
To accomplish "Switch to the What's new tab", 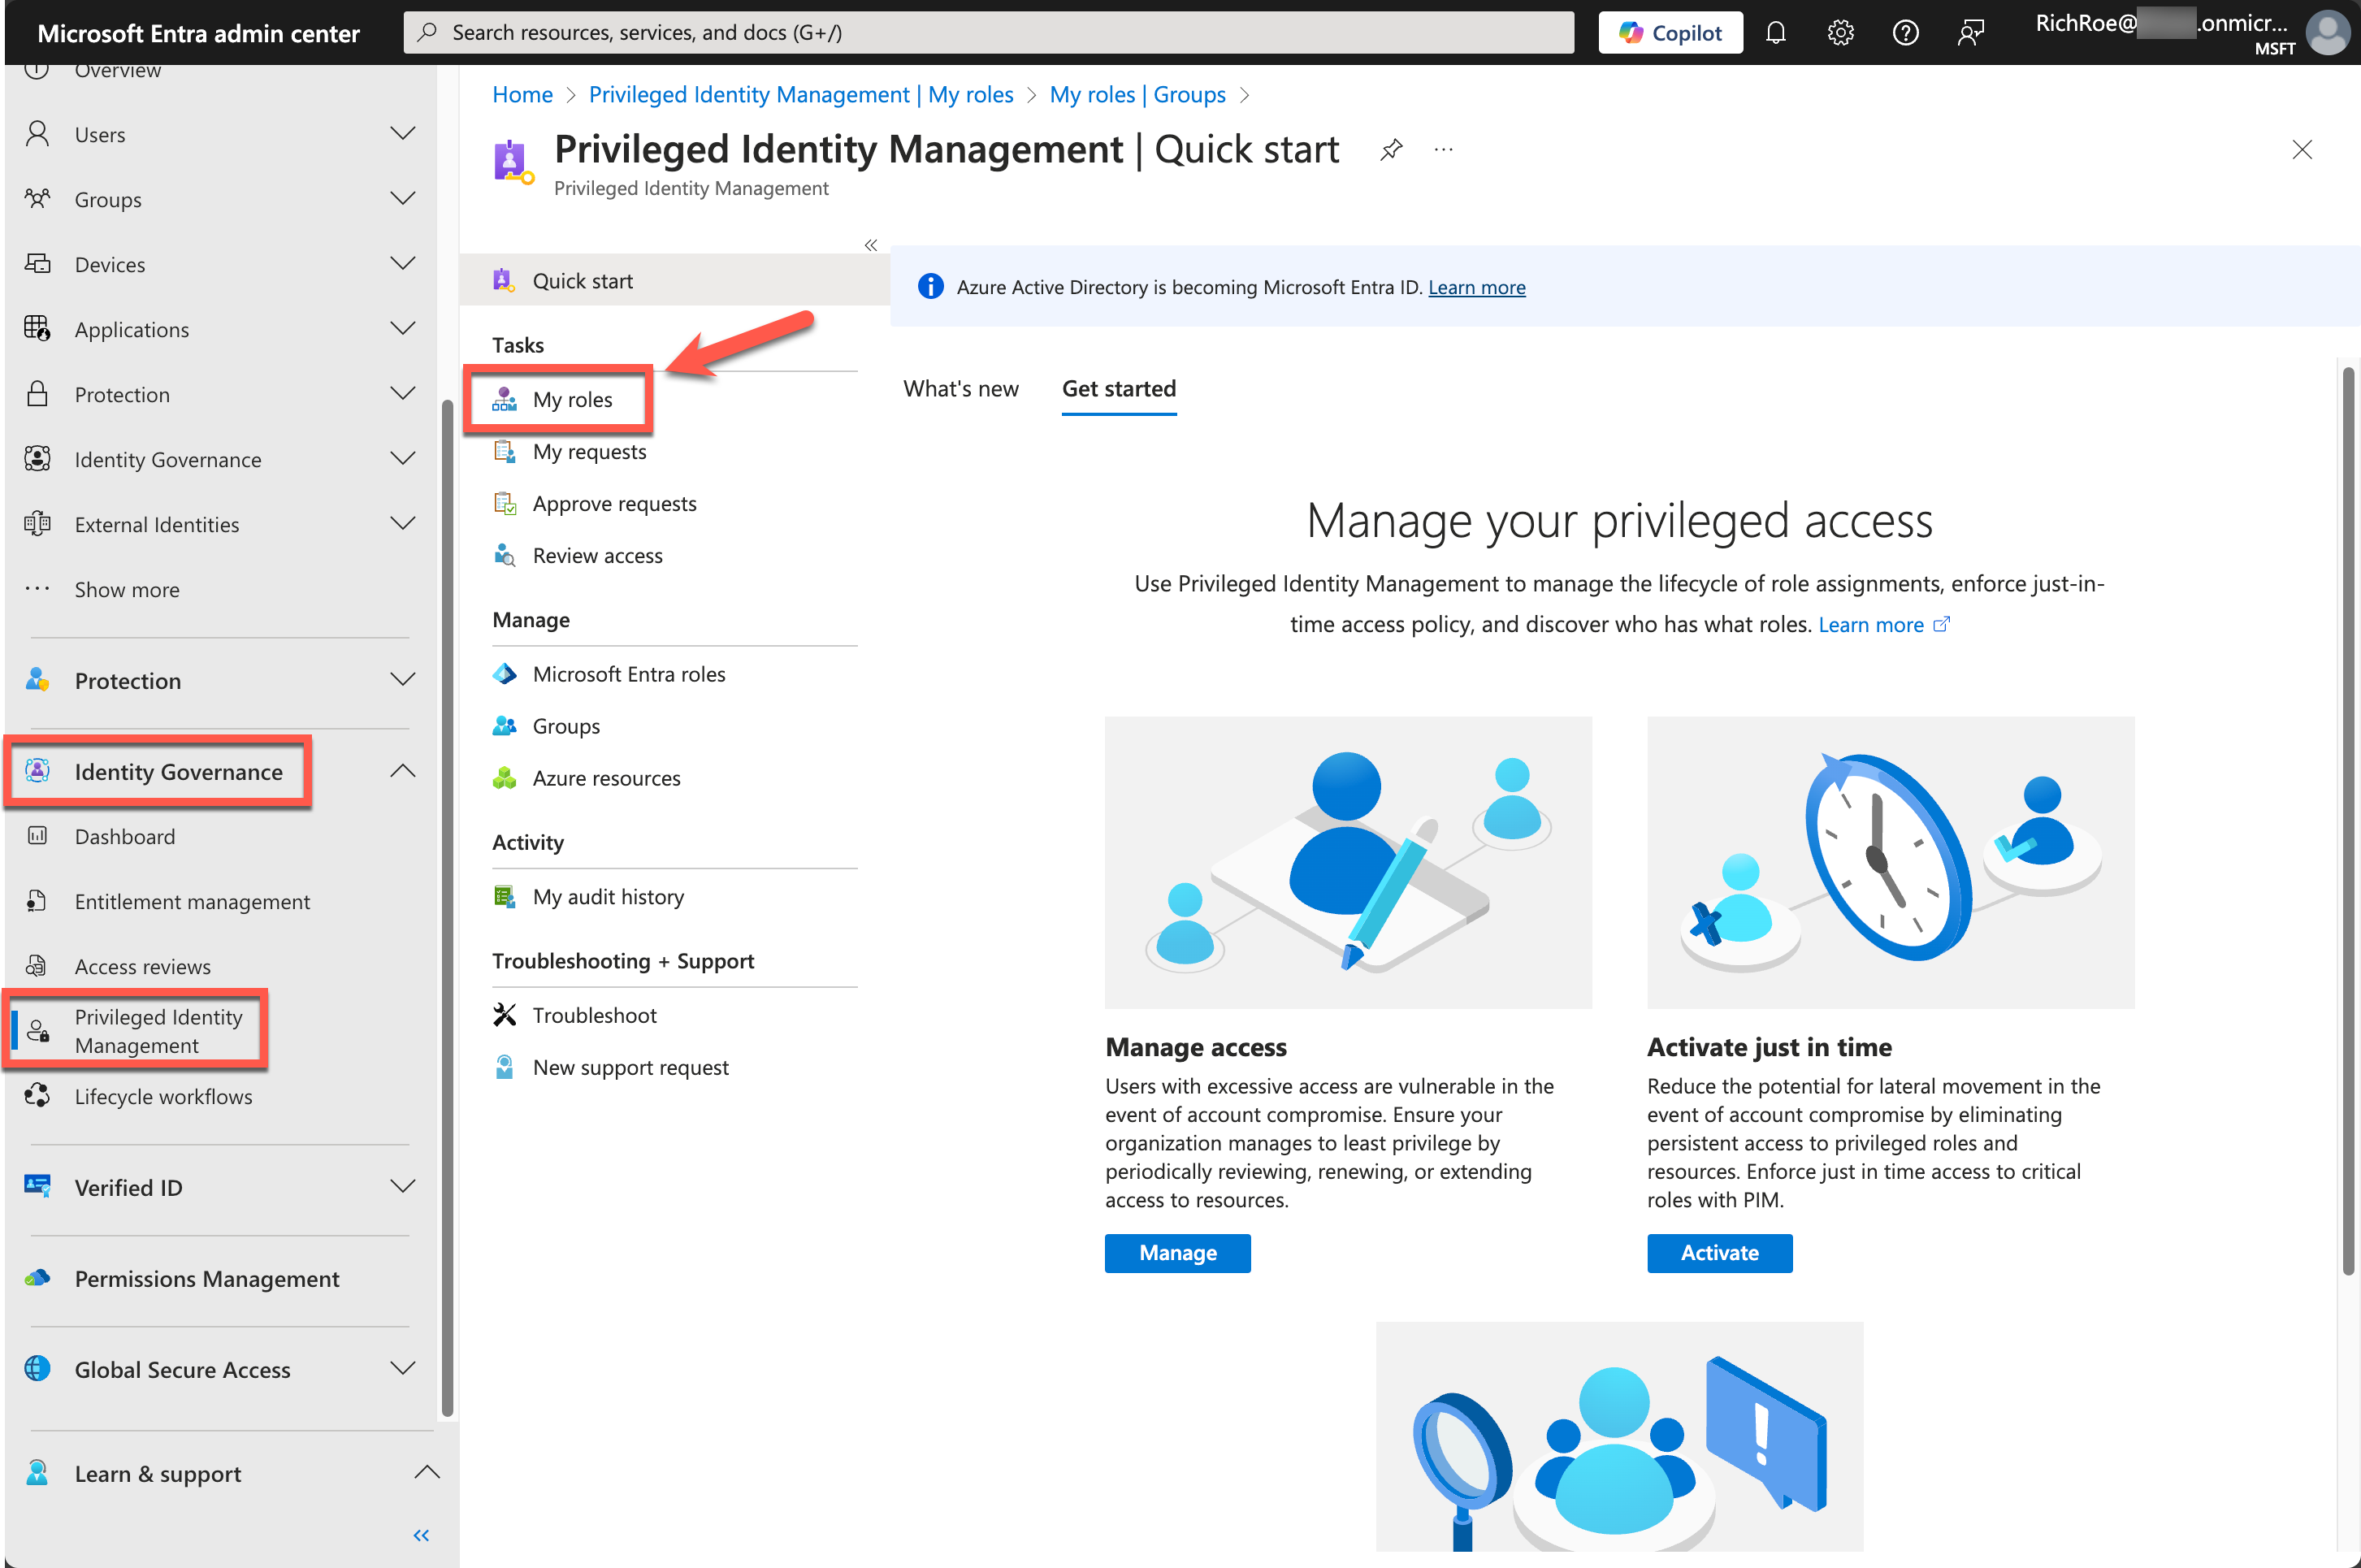I will [960, 389].
